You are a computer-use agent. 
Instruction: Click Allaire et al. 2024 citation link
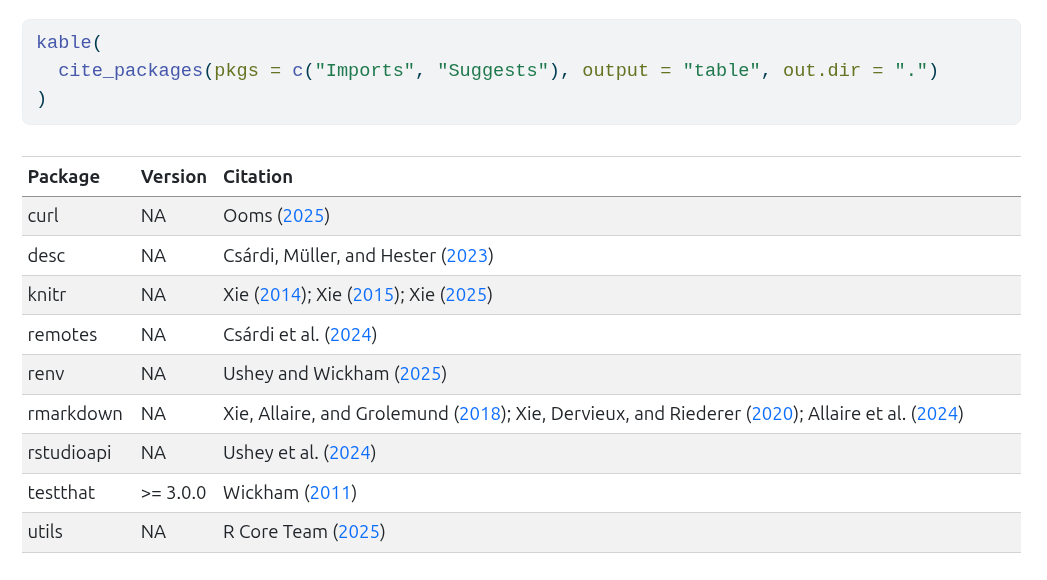[937, 414]
